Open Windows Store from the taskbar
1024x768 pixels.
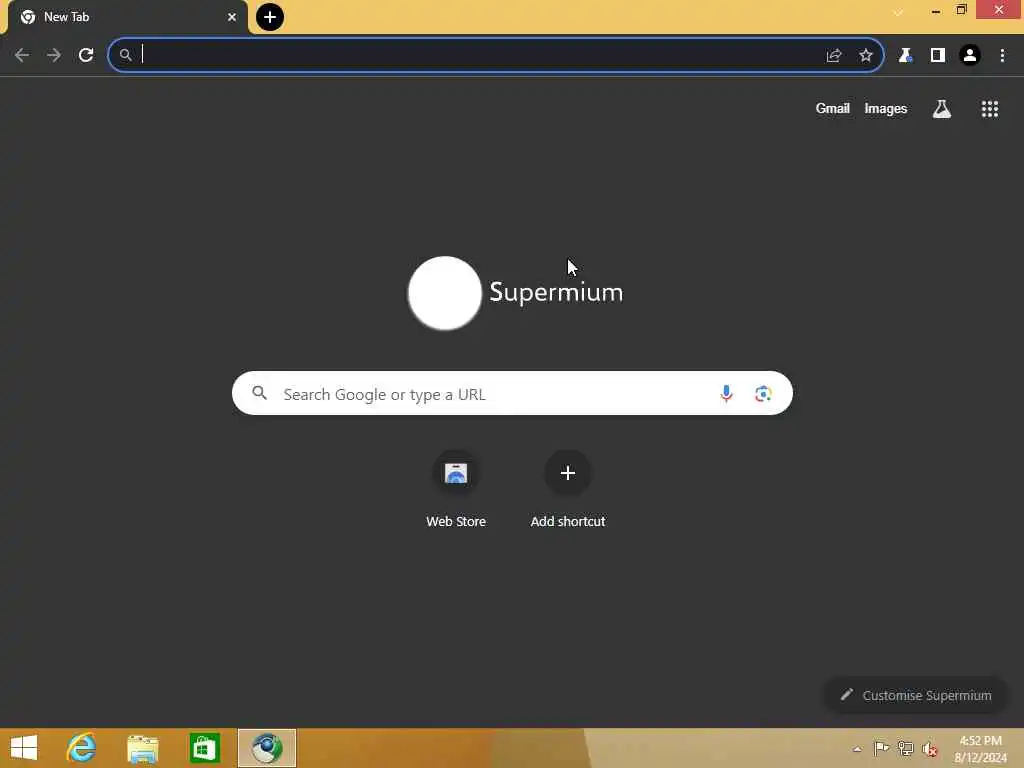coord(205,748)
